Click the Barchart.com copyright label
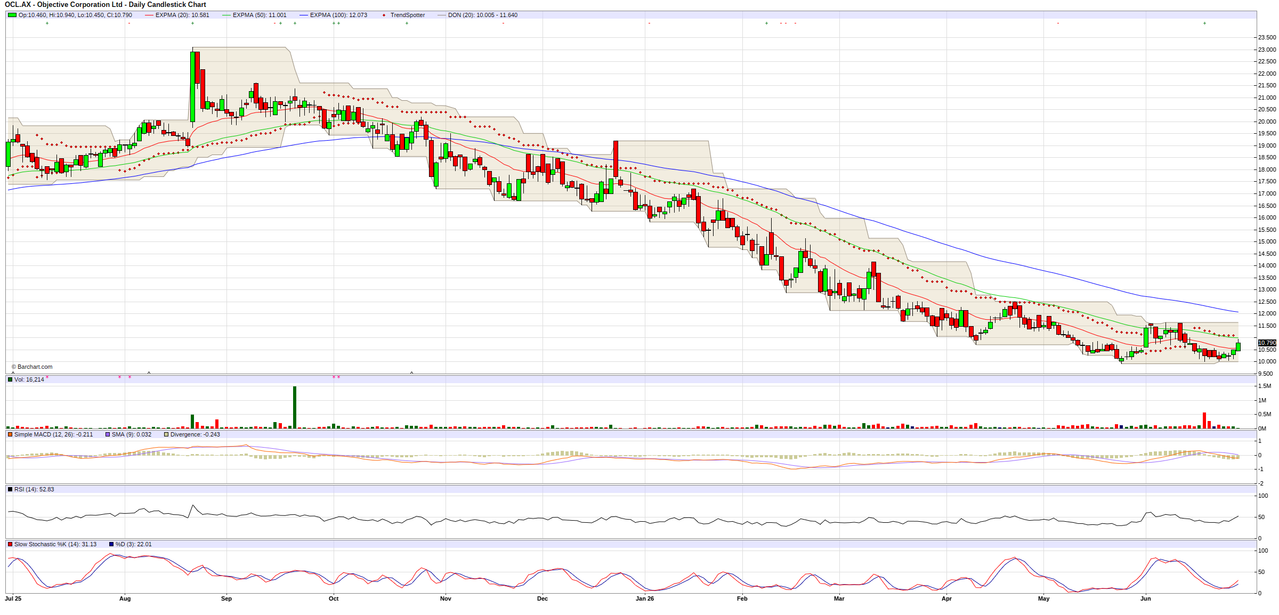Viewport: 1279px width, 615px height. point(32,367)
